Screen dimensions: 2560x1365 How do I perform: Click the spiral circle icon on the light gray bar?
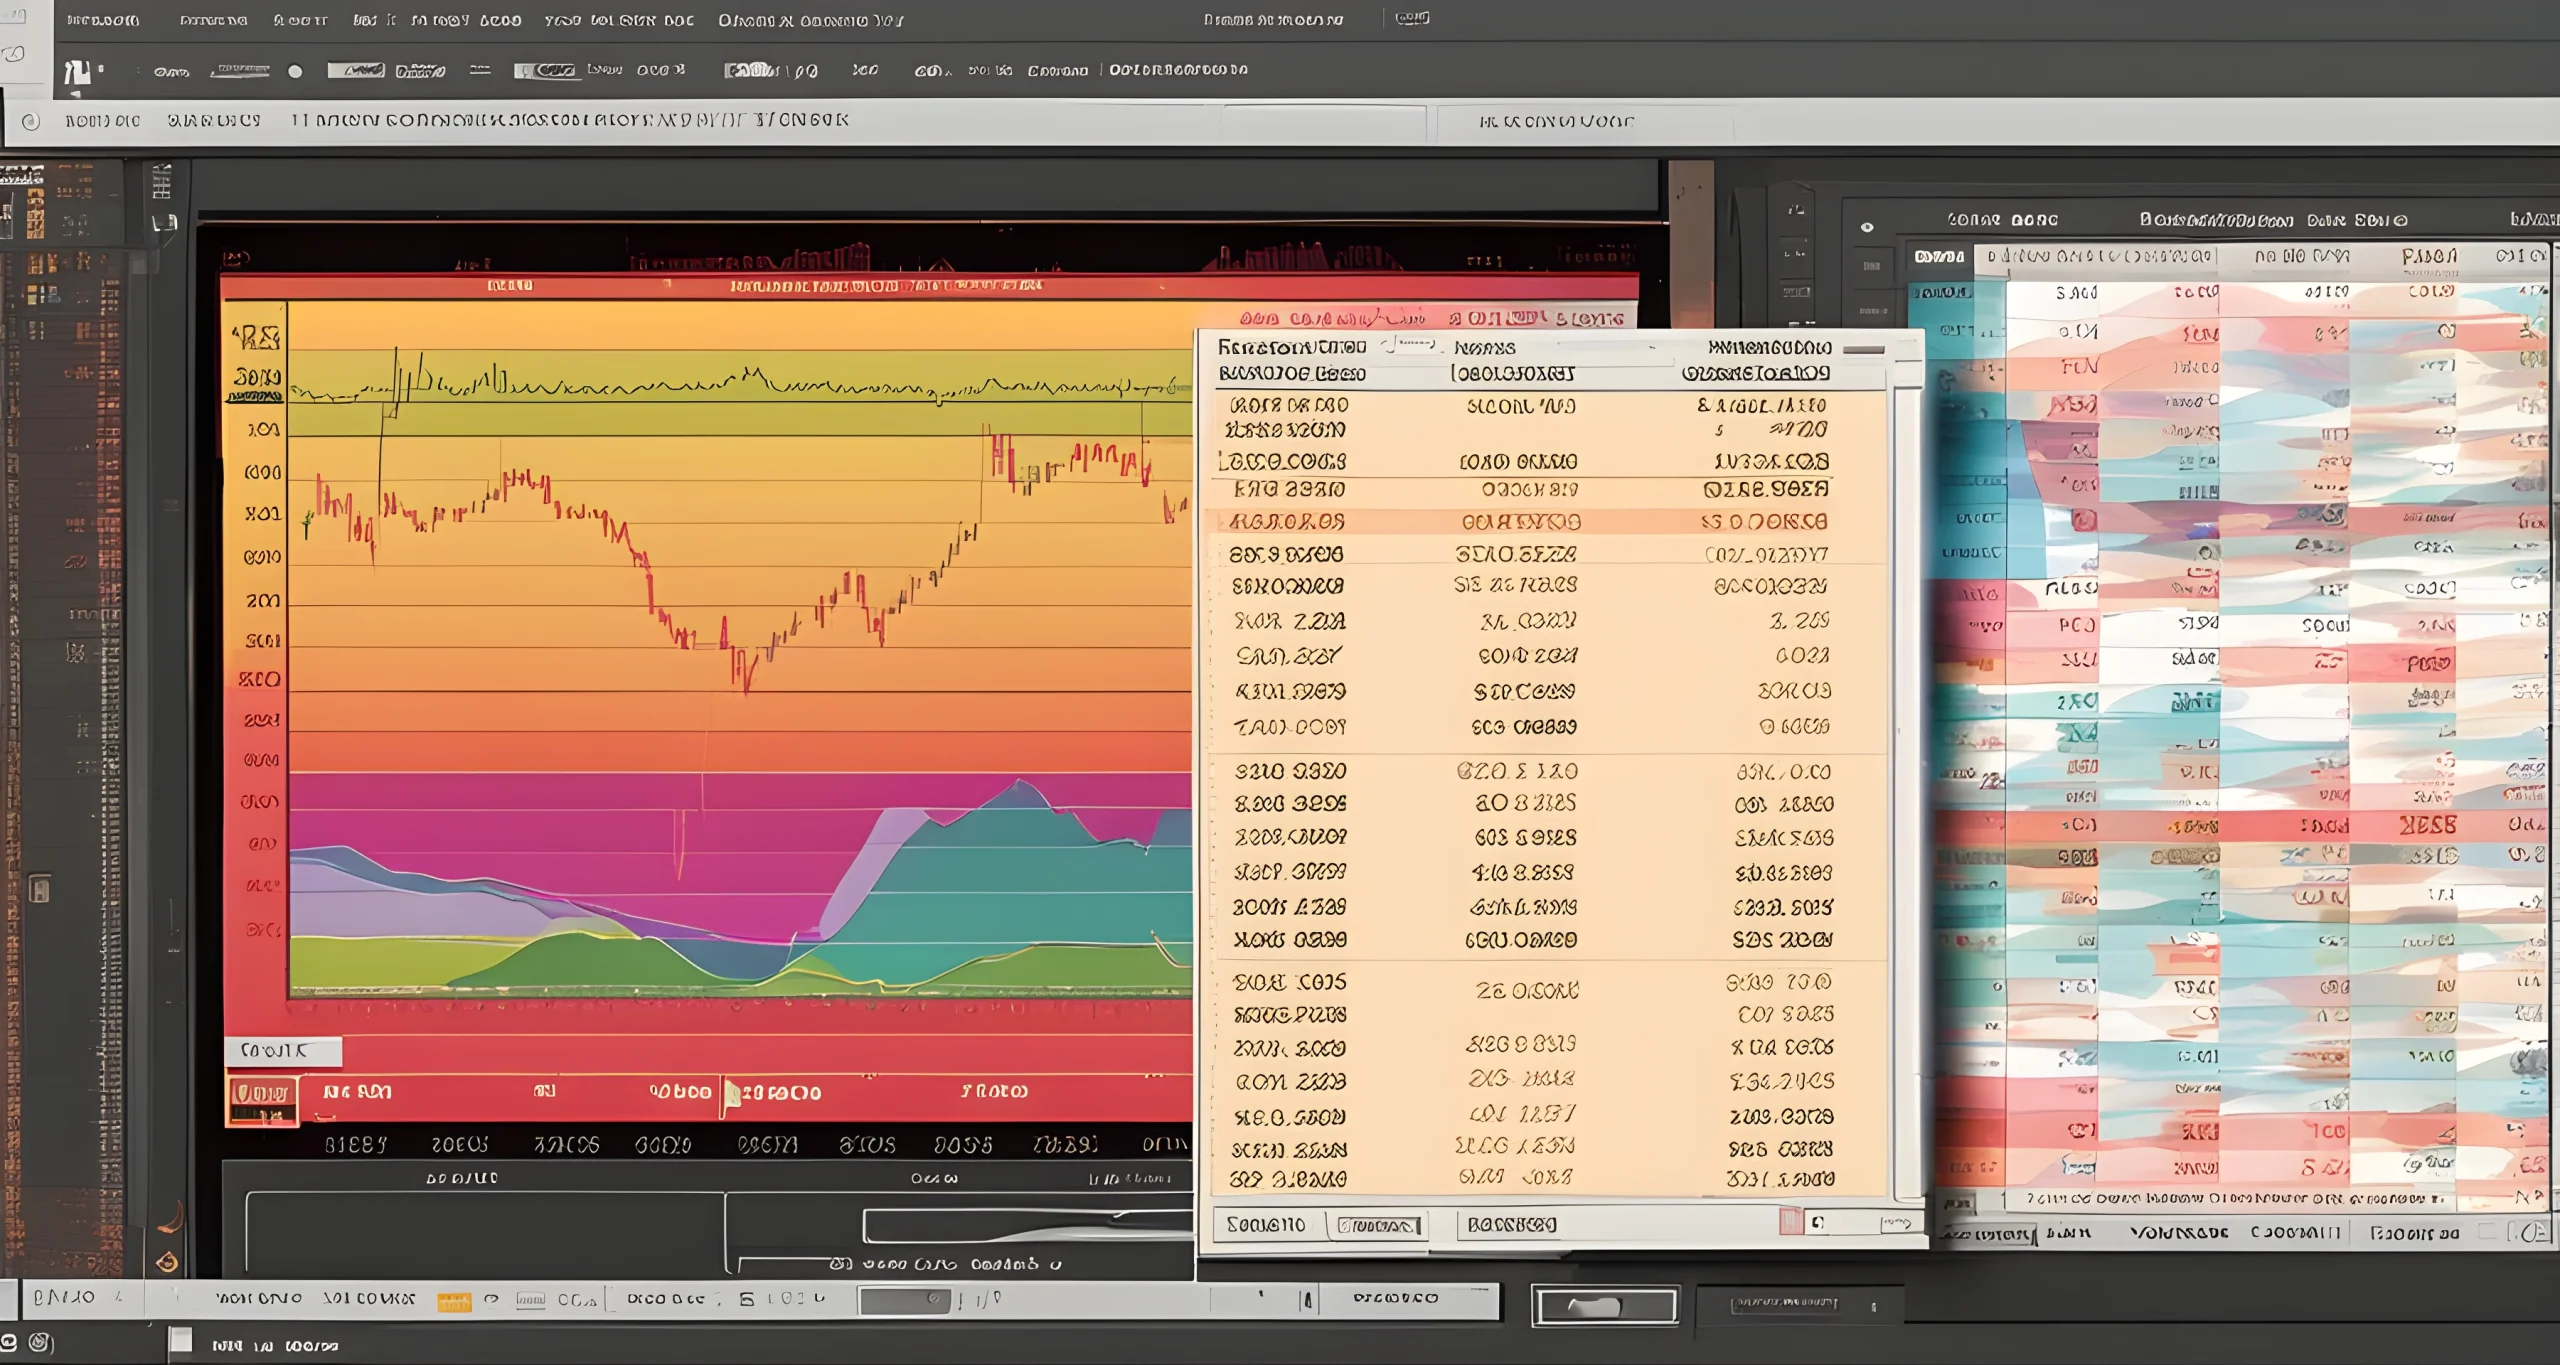click(31, 121)
